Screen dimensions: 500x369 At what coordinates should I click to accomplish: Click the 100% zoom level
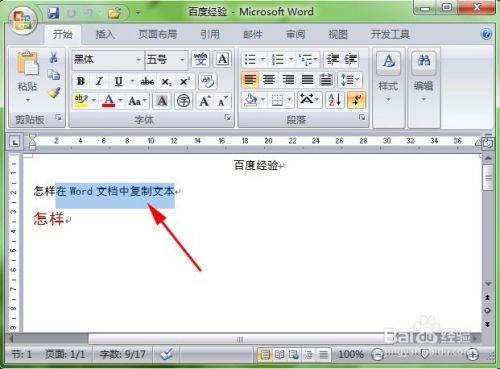point(351,354)
